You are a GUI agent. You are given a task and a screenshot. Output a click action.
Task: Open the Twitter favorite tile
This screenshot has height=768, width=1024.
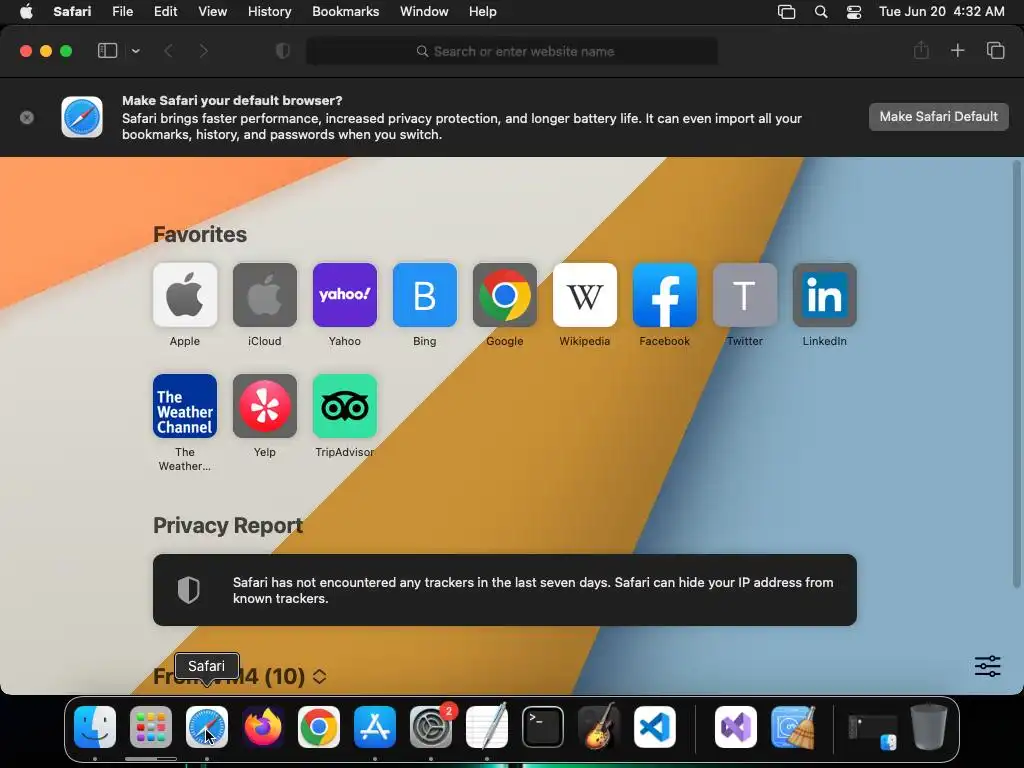744,295
